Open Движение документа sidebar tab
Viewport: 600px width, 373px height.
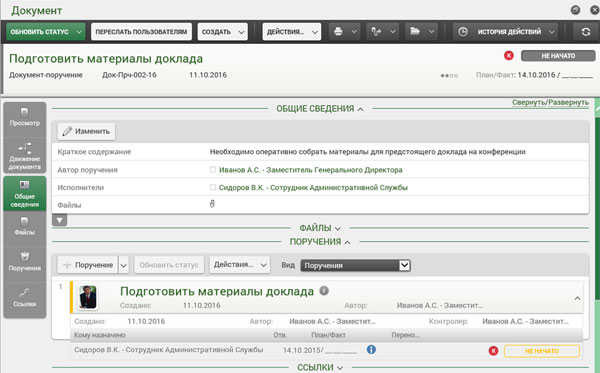click(25, 155)
